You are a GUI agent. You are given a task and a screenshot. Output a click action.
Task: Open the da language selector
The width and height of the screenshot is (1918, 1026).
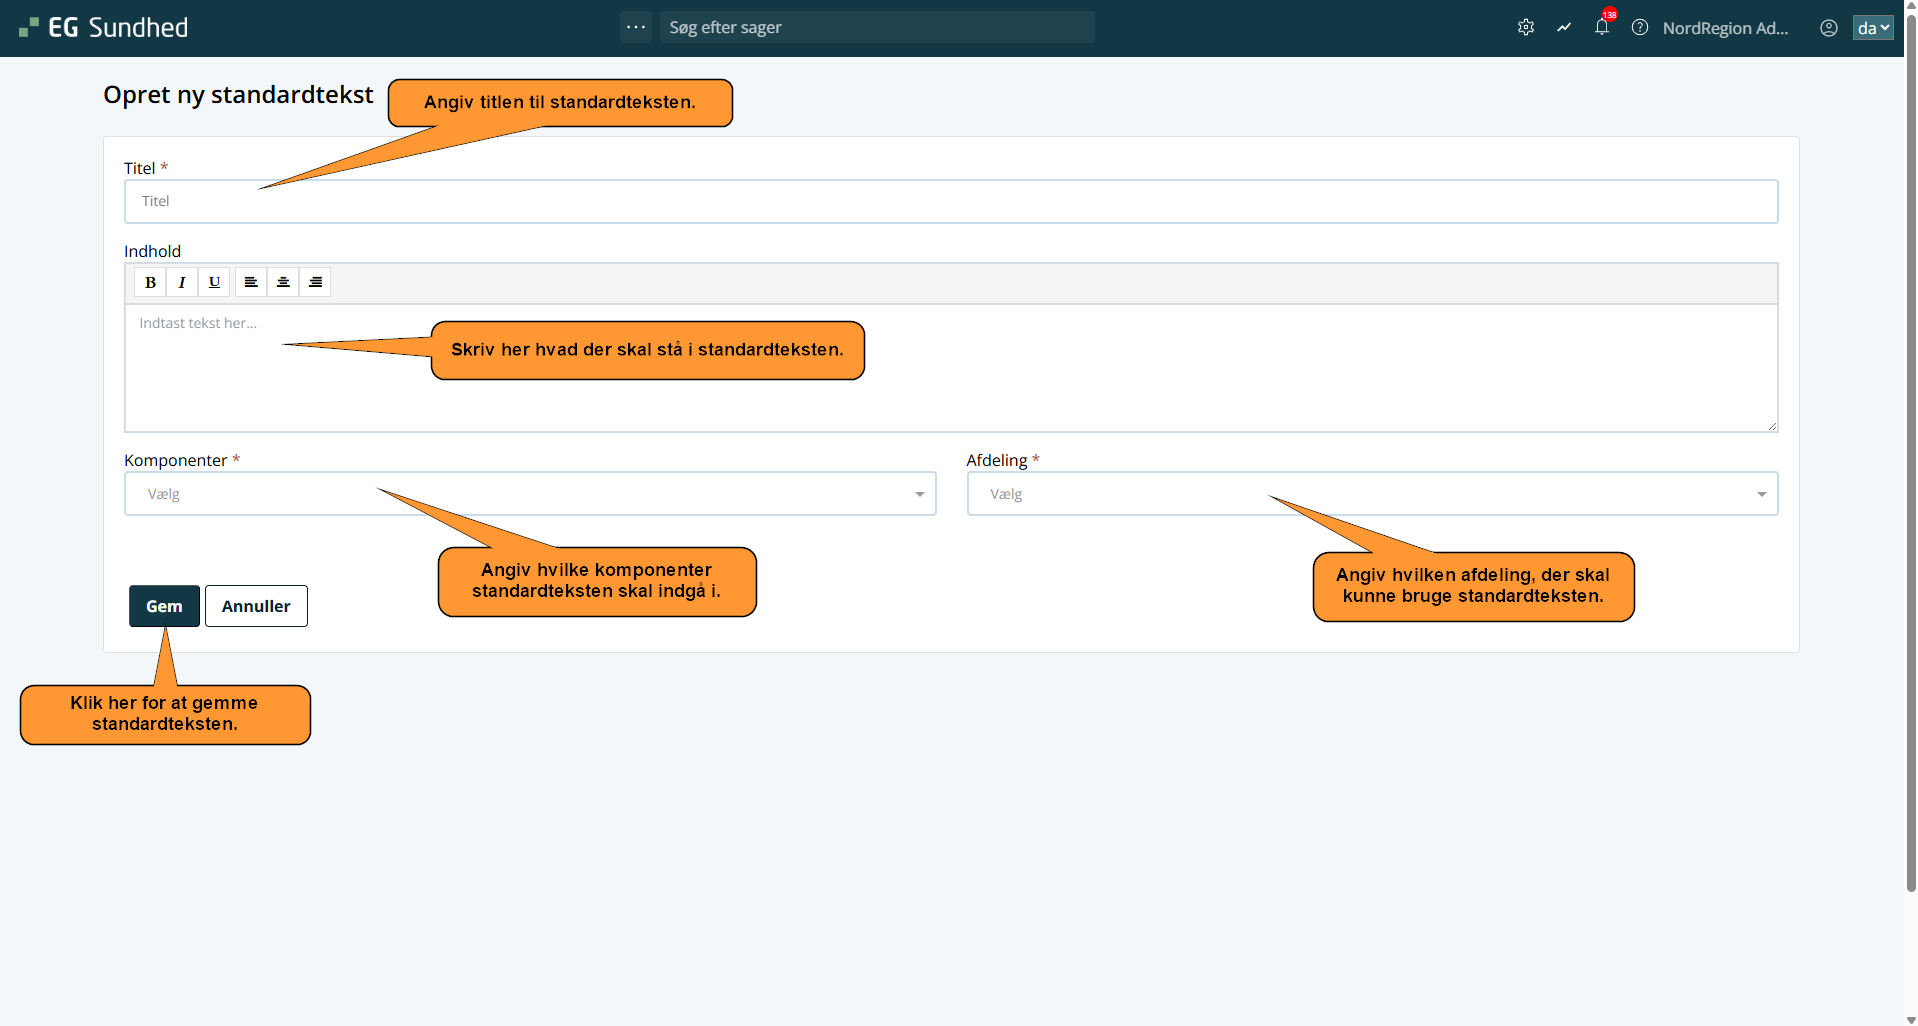tap(1872, 28)
